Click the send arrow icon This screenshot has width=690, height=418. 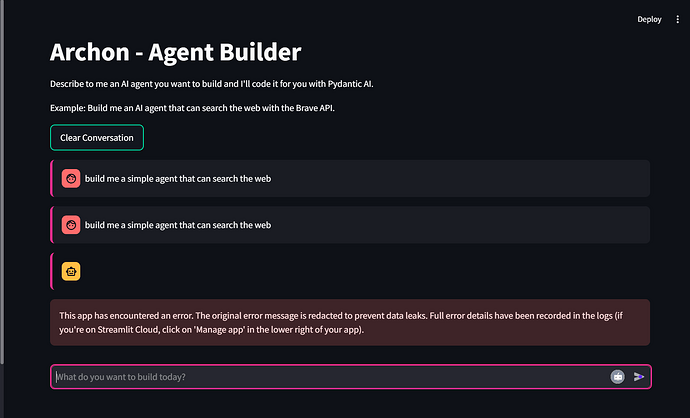(639, 377)
